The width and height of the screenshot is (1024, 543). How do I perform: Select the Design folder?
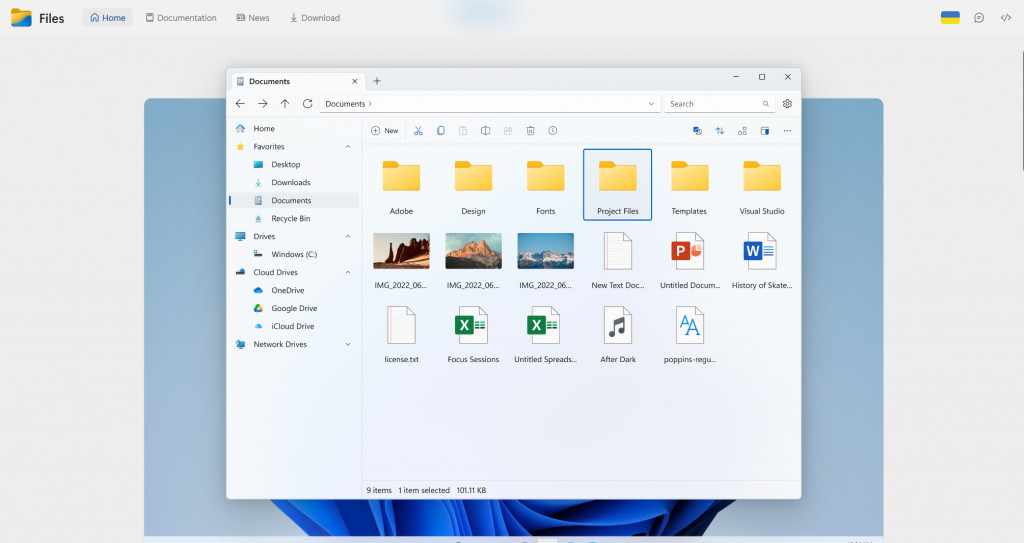click(473, 186)
